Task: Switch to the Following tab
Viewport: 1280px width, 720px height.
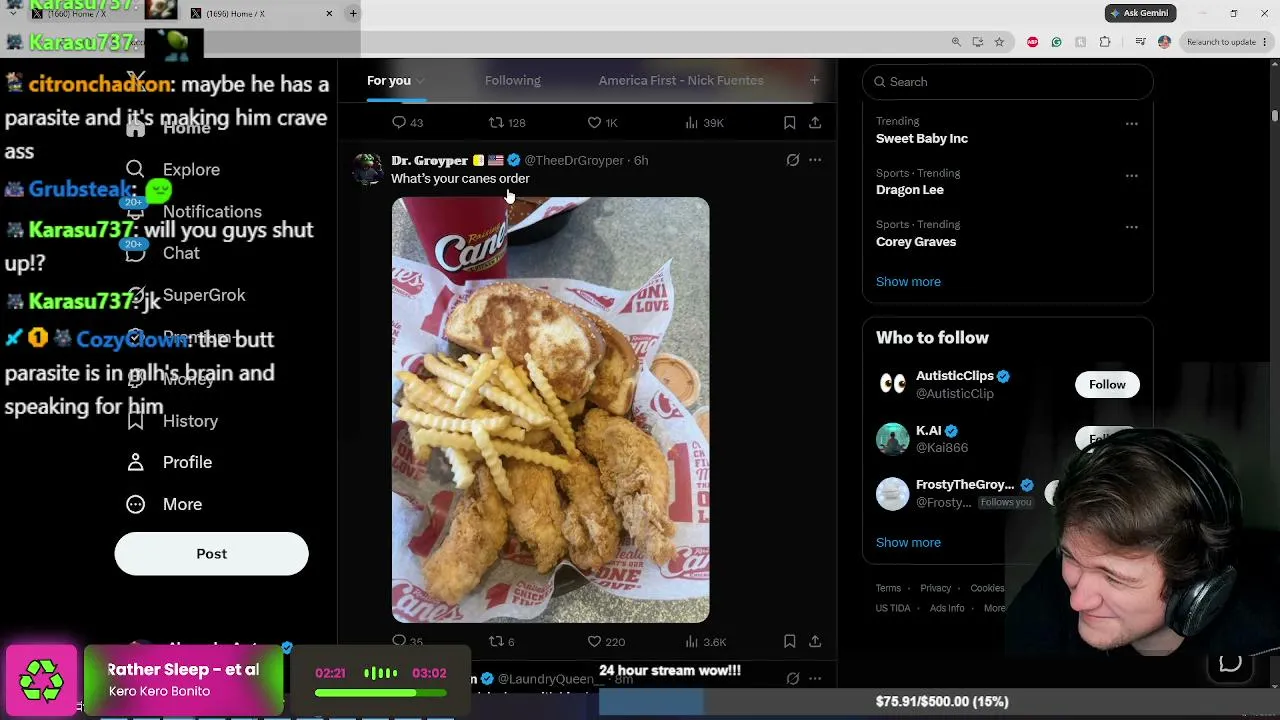Action: (x=512, y=80)
